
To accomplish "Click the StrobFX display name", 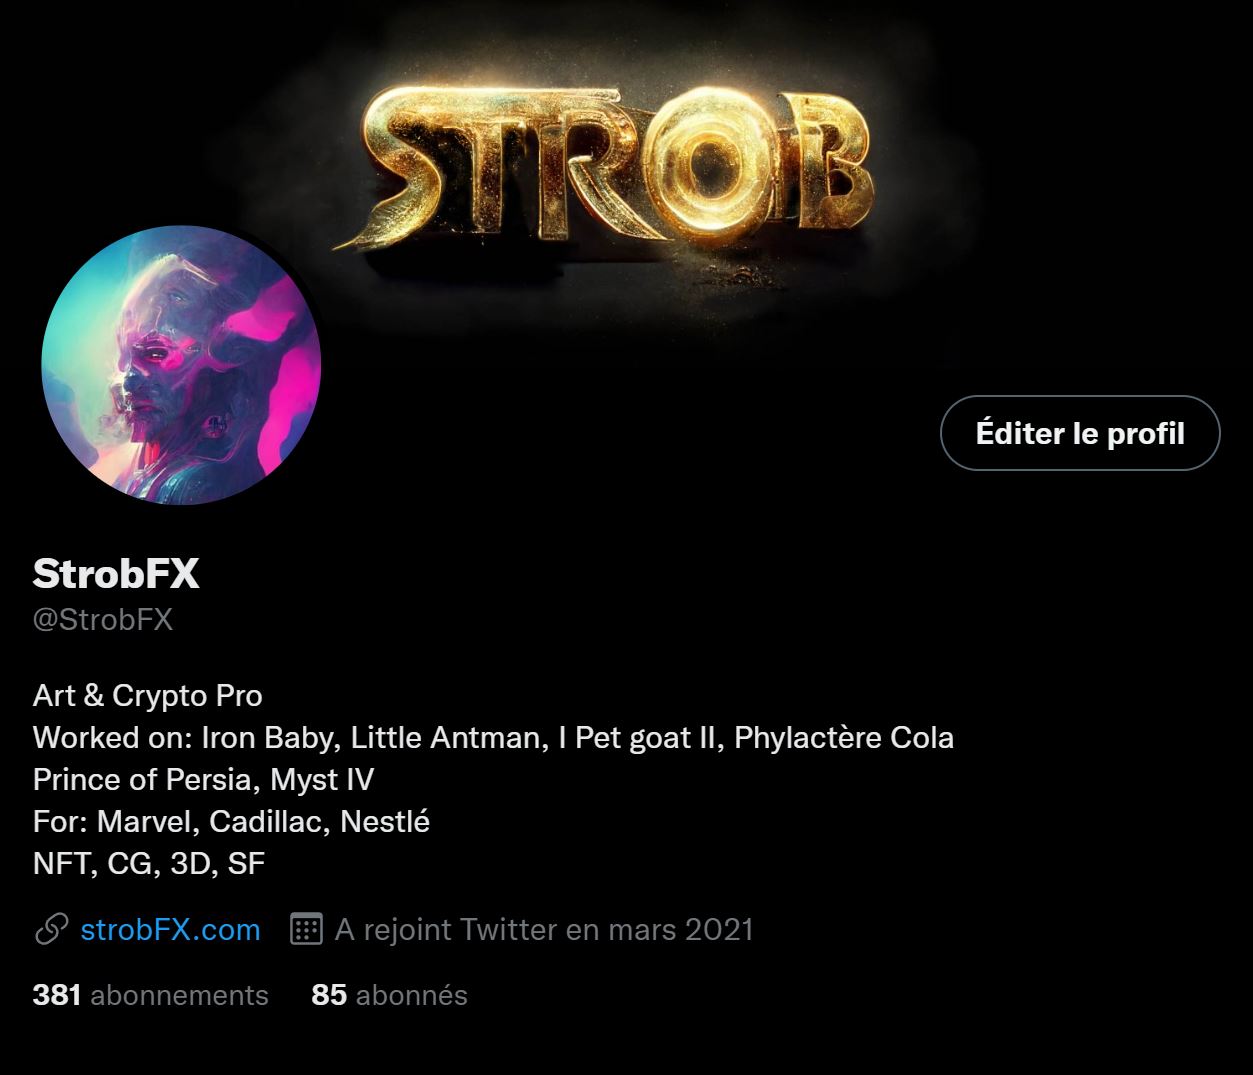I will 116,574.
